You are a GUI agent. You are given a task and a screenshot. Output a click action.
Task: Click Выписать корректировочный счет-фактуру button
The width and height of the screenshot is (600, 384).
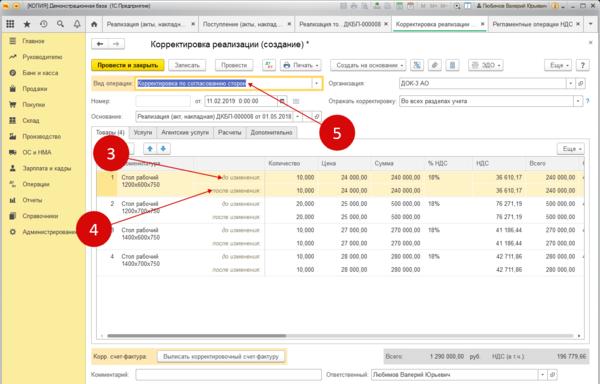pyautogui.click(x=221, y=356)
